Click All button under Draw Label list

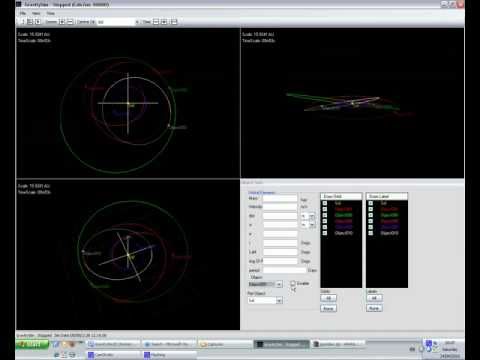(374, 298)
